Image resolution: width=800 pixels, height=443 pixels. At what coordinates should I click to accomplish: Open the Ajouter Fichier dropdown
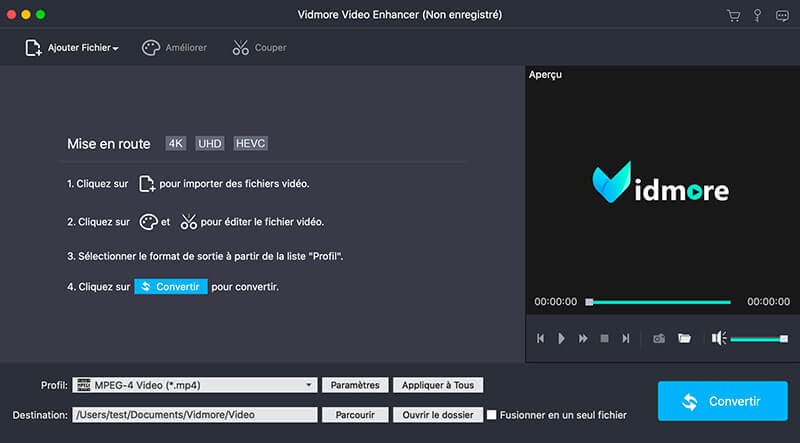pos(72,47)
